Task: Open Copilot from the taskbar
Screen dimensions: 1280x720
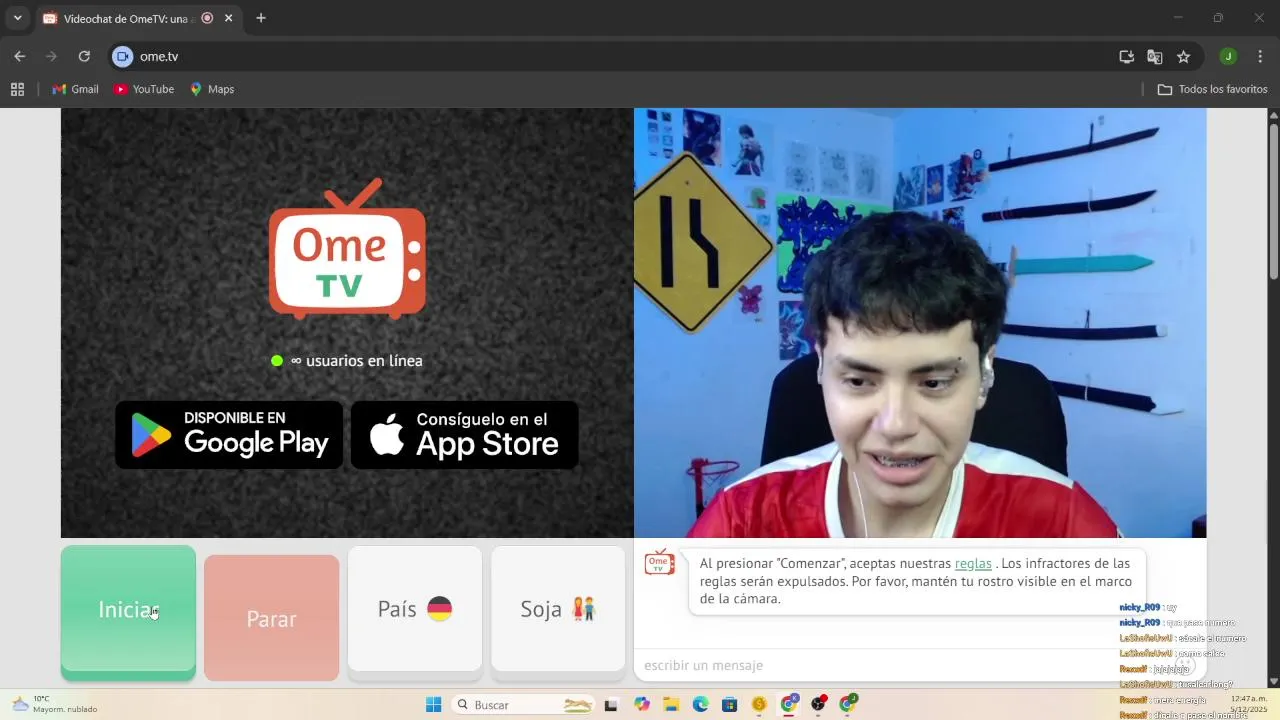Action: [642, 705]
